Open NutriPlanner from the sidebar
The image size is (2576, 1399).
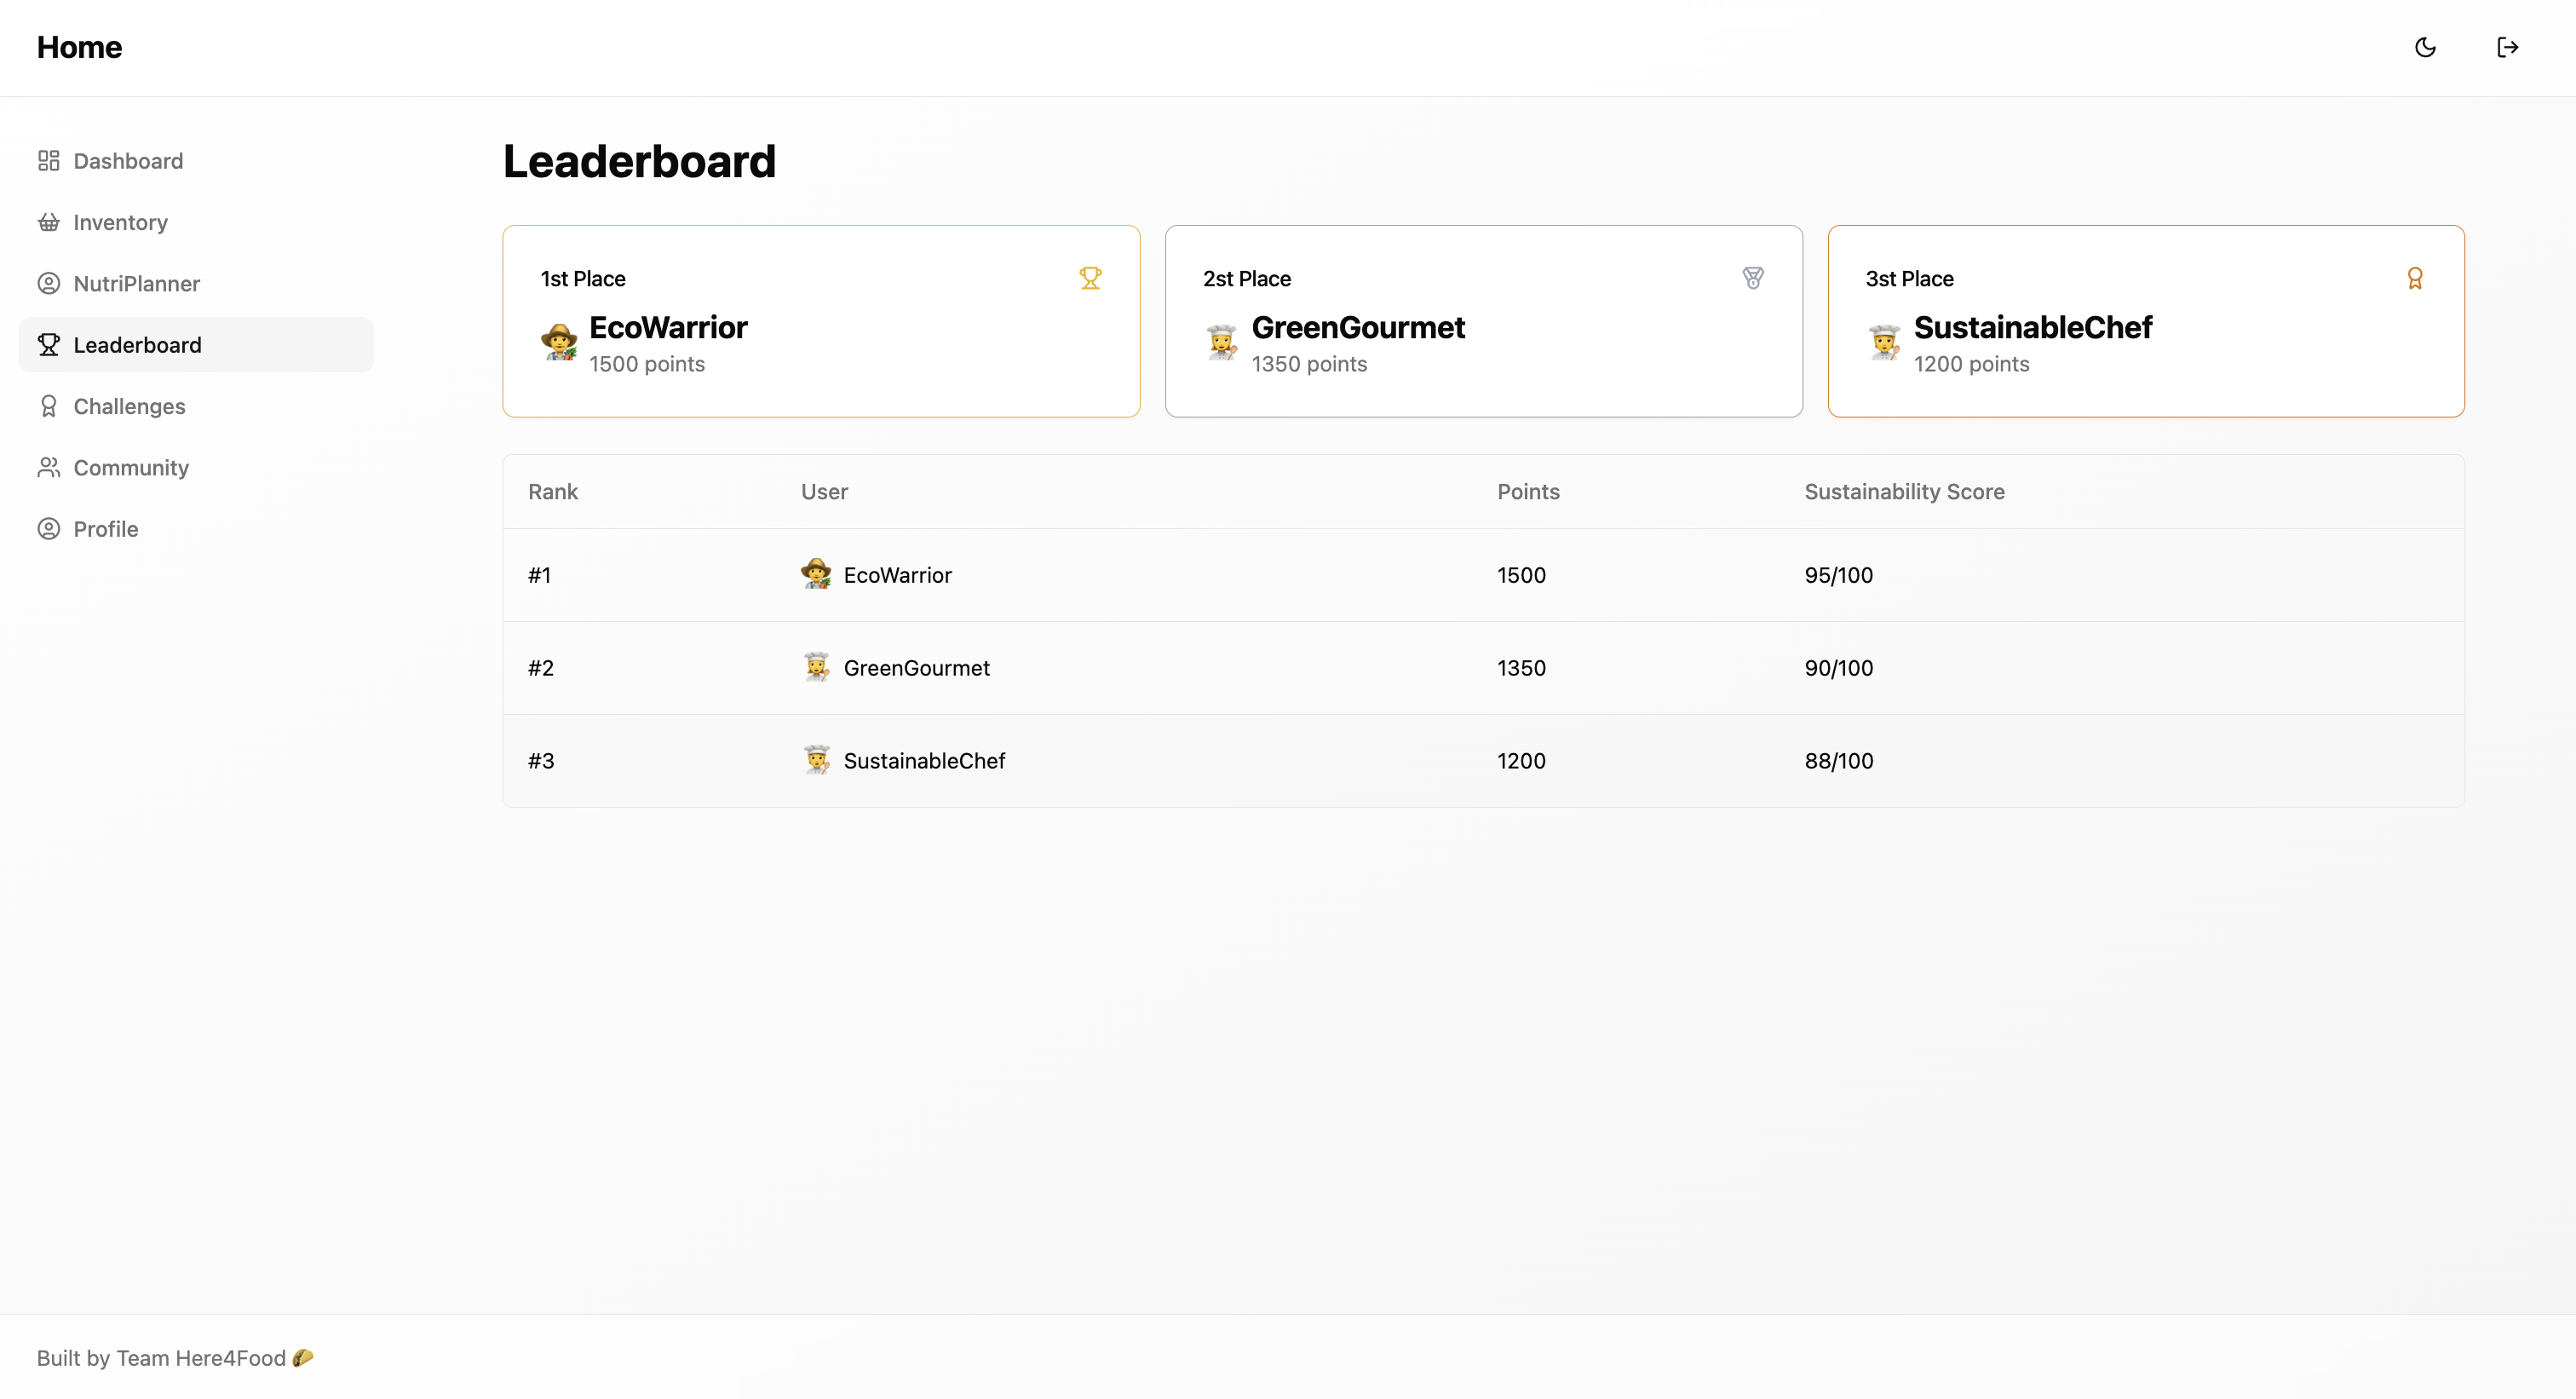tap(136, 284)
